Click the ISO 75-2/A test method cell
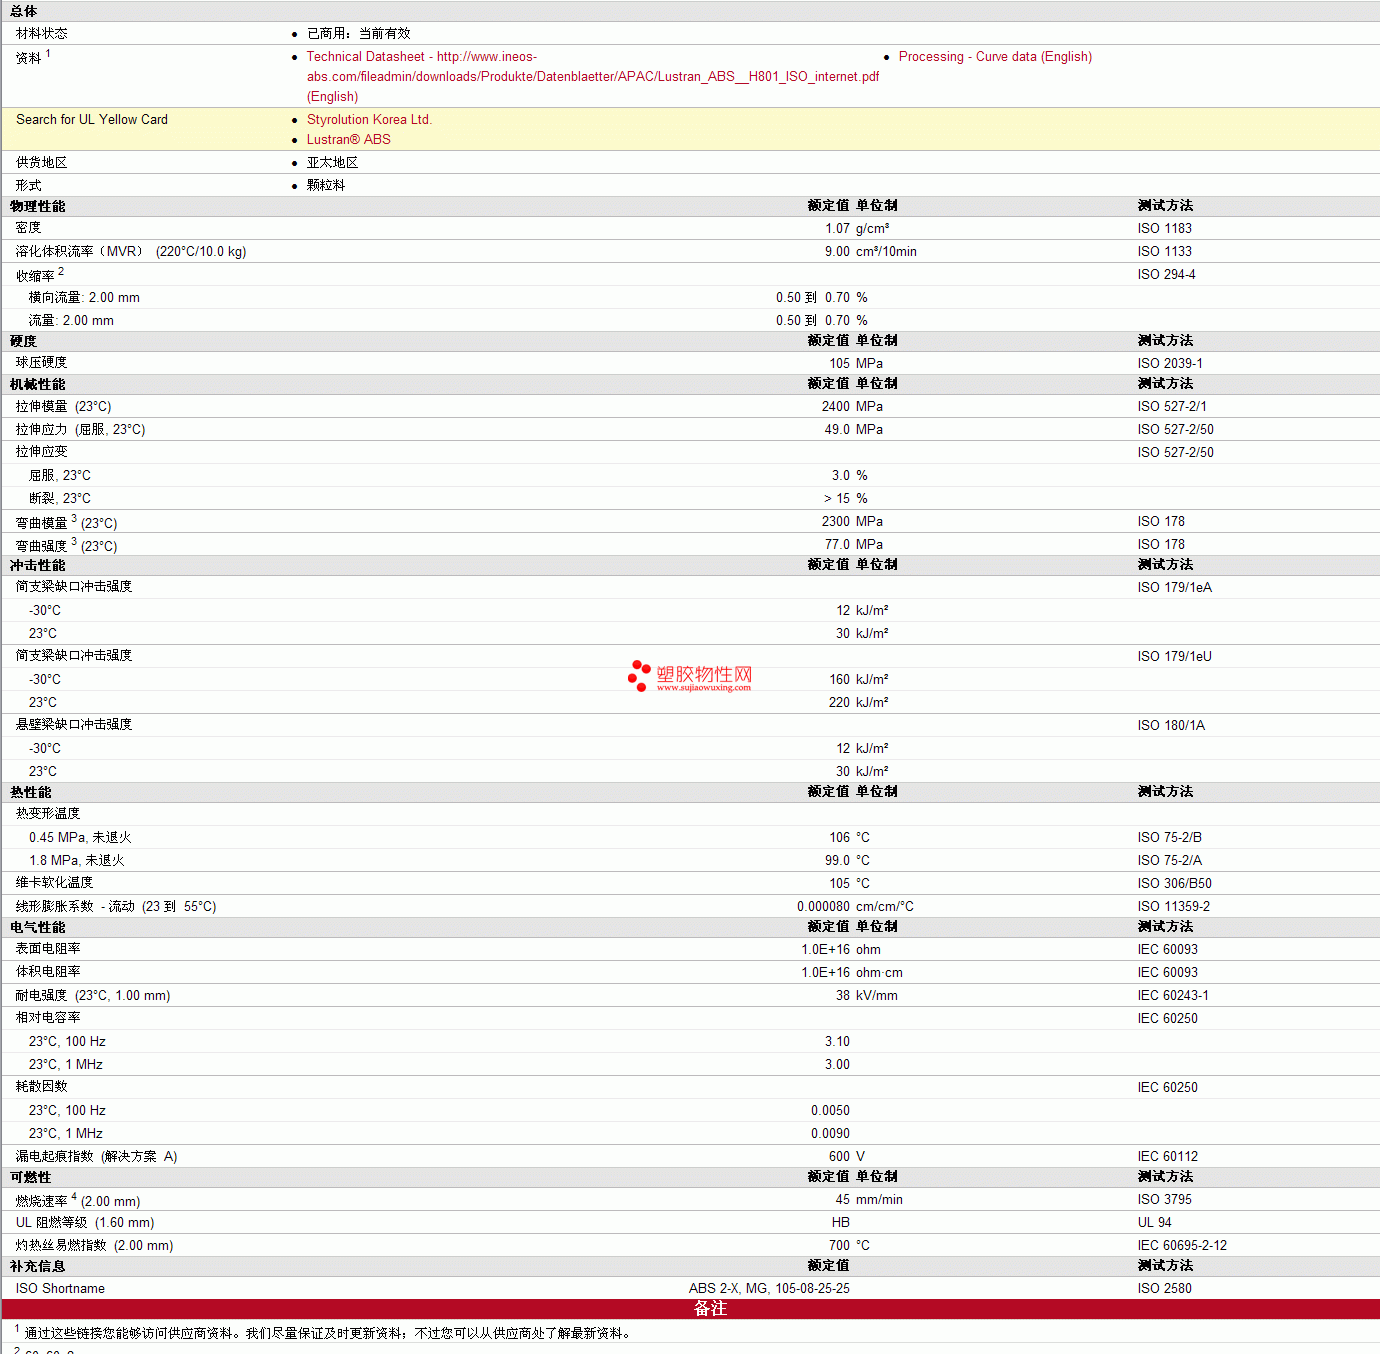The width and height of the screenshot is (1380, 1354). 1169,860
